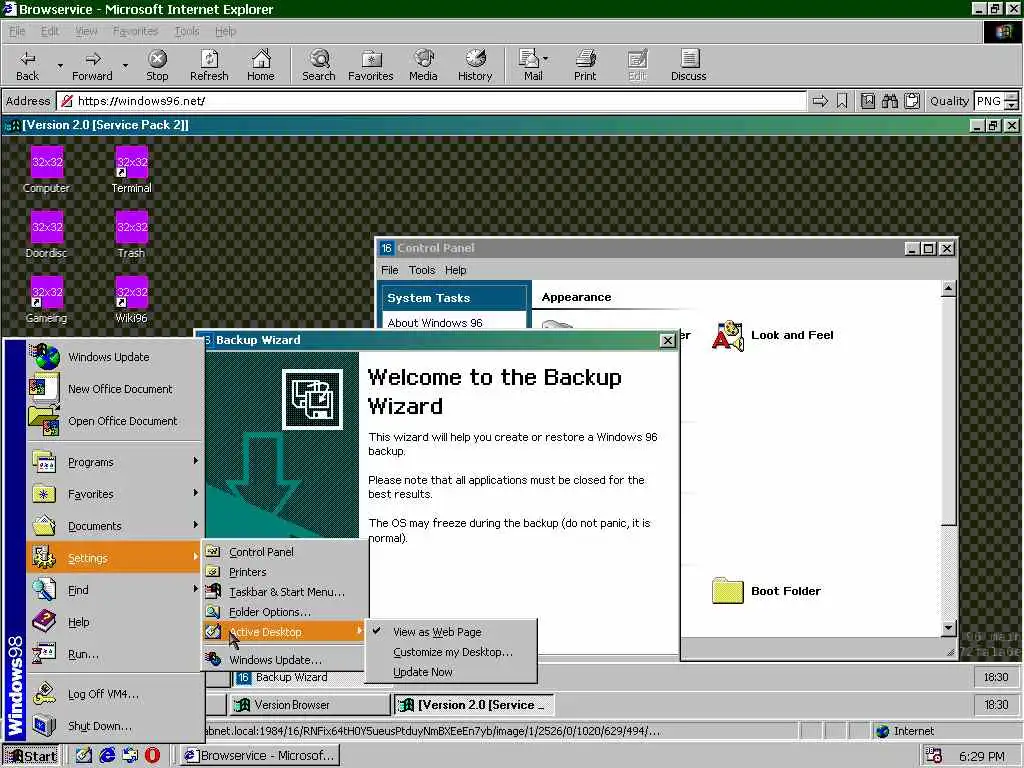Show History toolbar icon
The image size is (1024, 768).
point(475,66)
